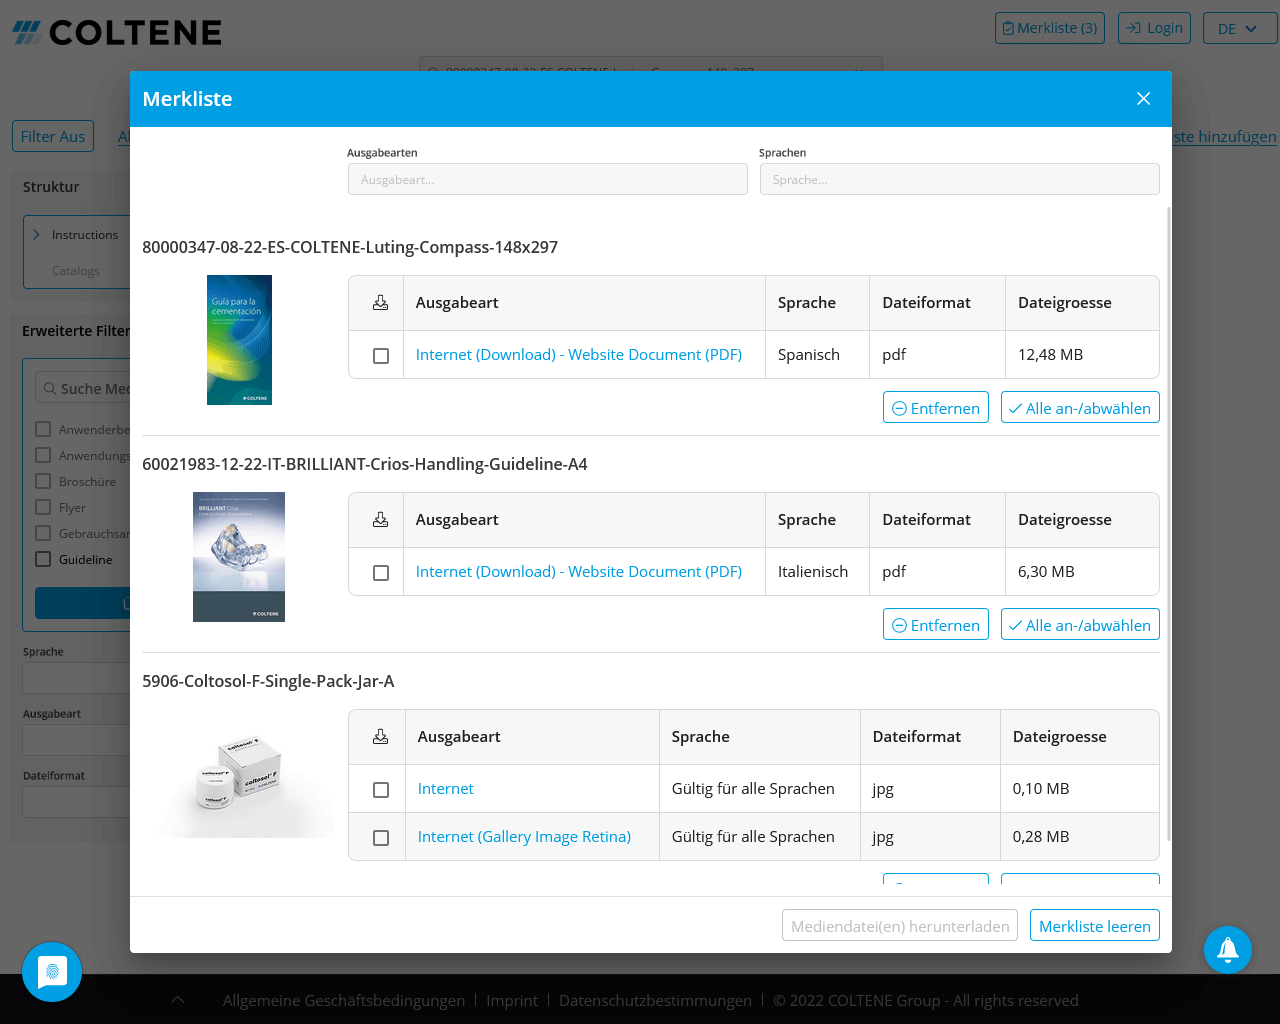Click the '12,48 MB' file size cell
This screenshot has height=1024, width=1280.
1082,355
